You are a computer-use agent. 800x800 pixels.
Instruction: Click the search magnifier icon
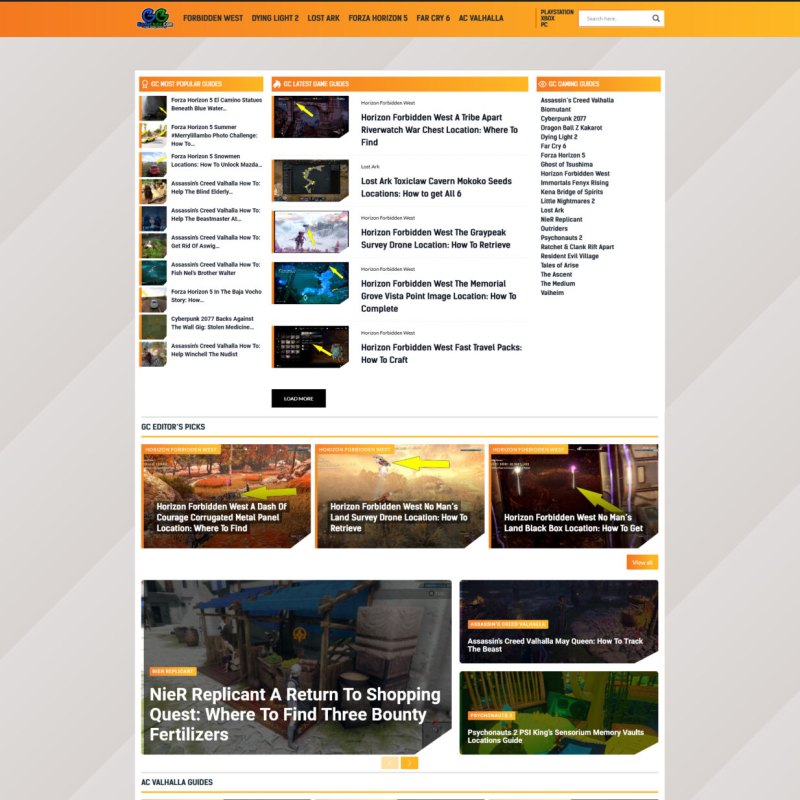[656, 18]
